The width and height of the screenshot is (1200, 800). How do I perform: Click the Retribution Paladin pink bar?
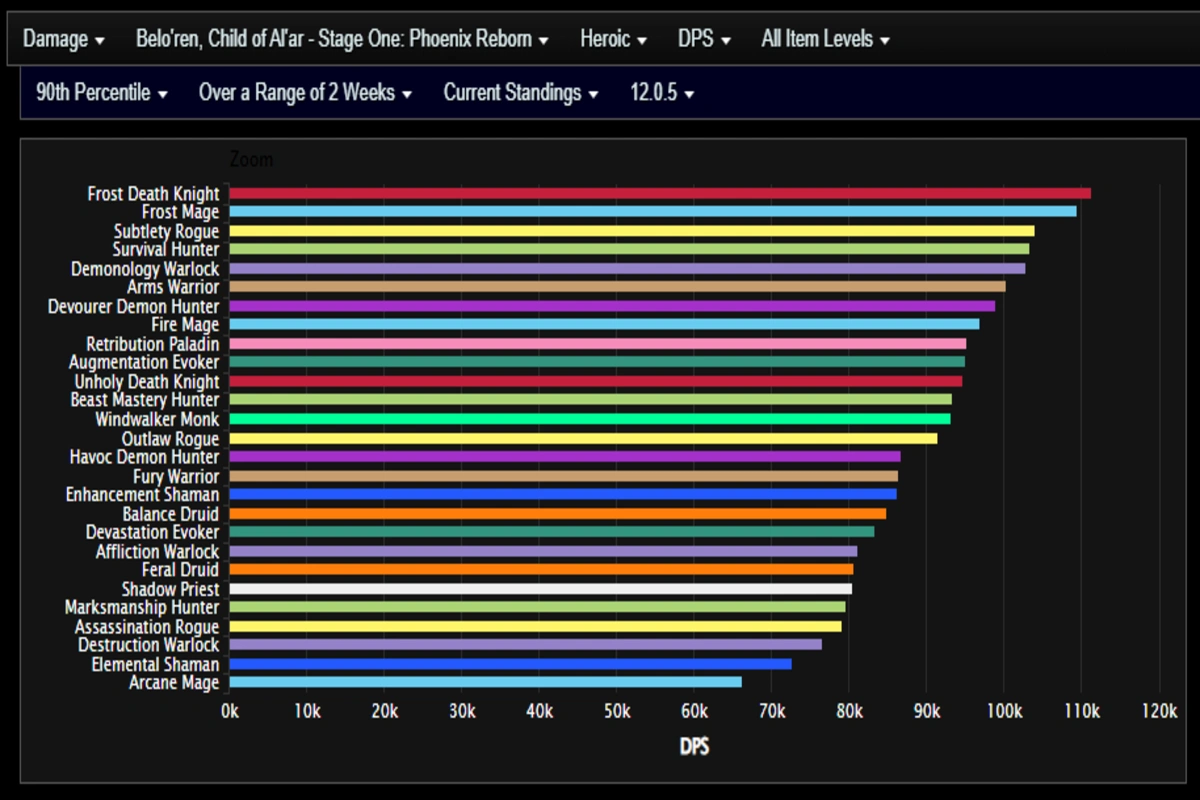click(x=598, y=343)
